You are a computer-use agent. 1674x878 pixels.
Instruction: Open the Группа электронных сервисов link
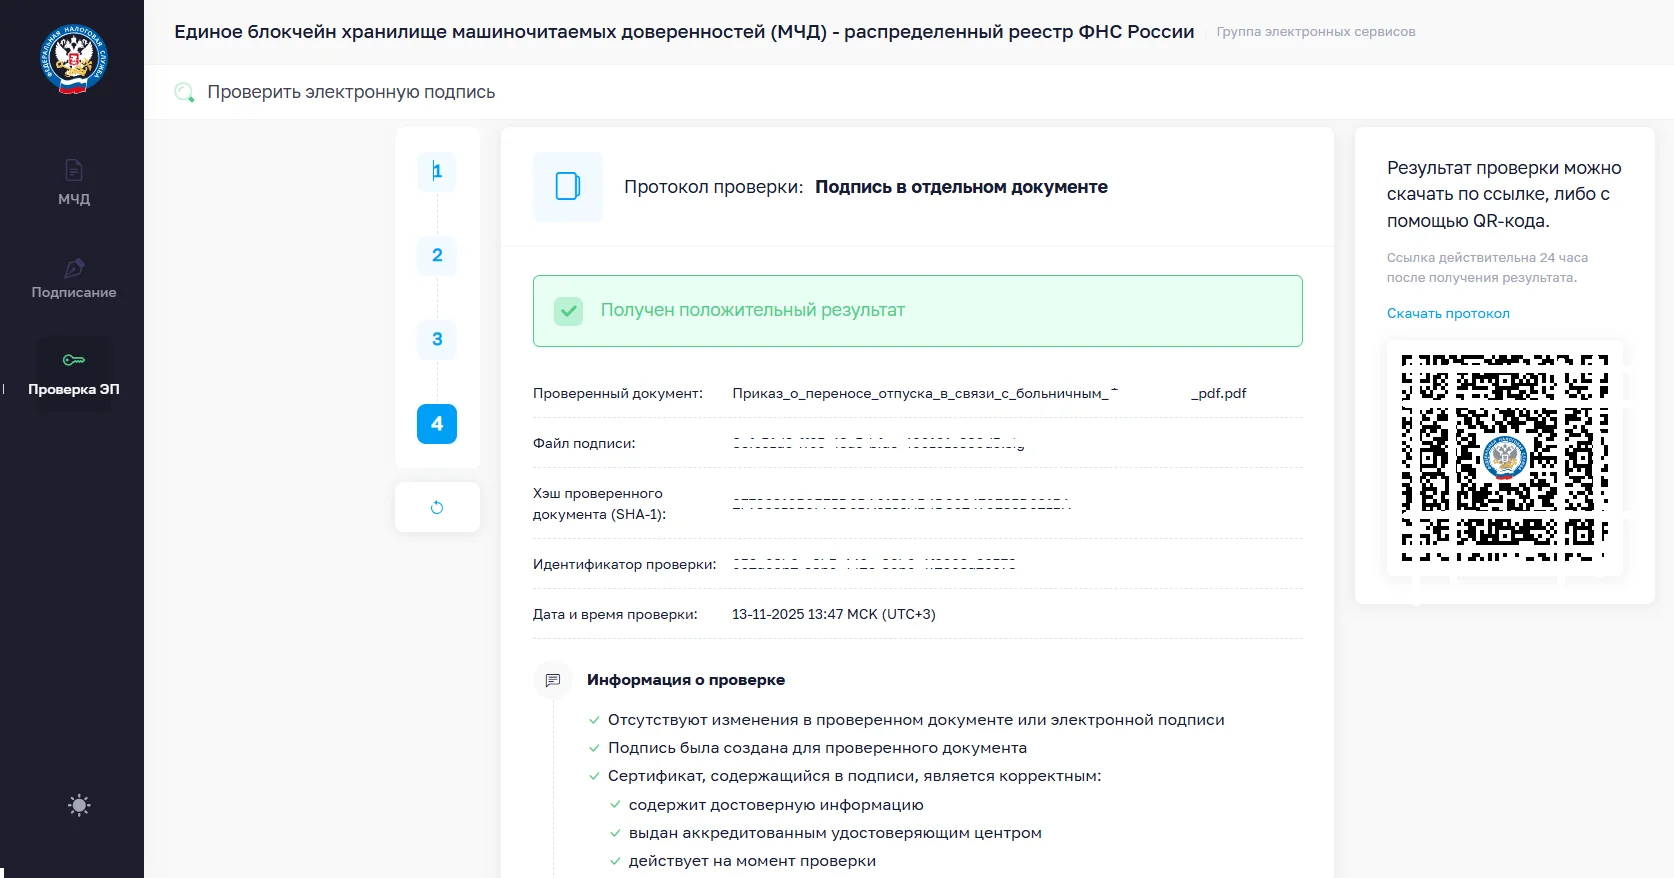[1315, 32]
